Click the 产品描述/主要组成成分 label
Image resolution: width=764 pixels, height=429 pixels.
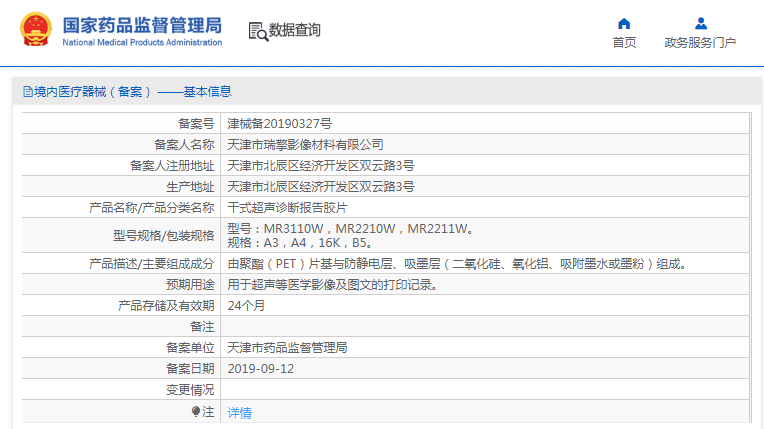tap(152, 264)
